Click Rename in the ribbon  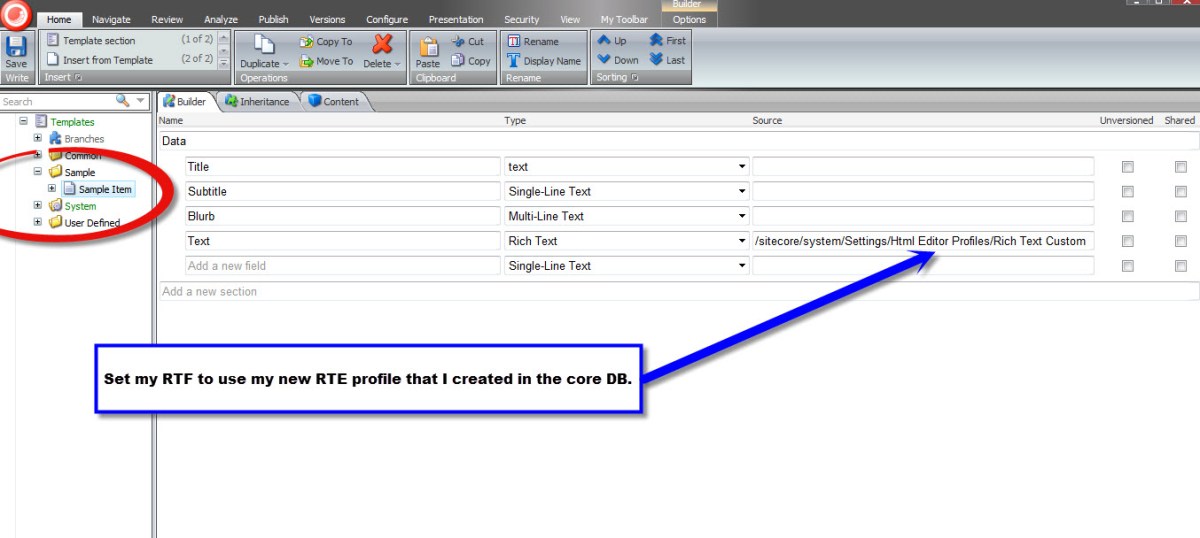(x=532, y=42)
